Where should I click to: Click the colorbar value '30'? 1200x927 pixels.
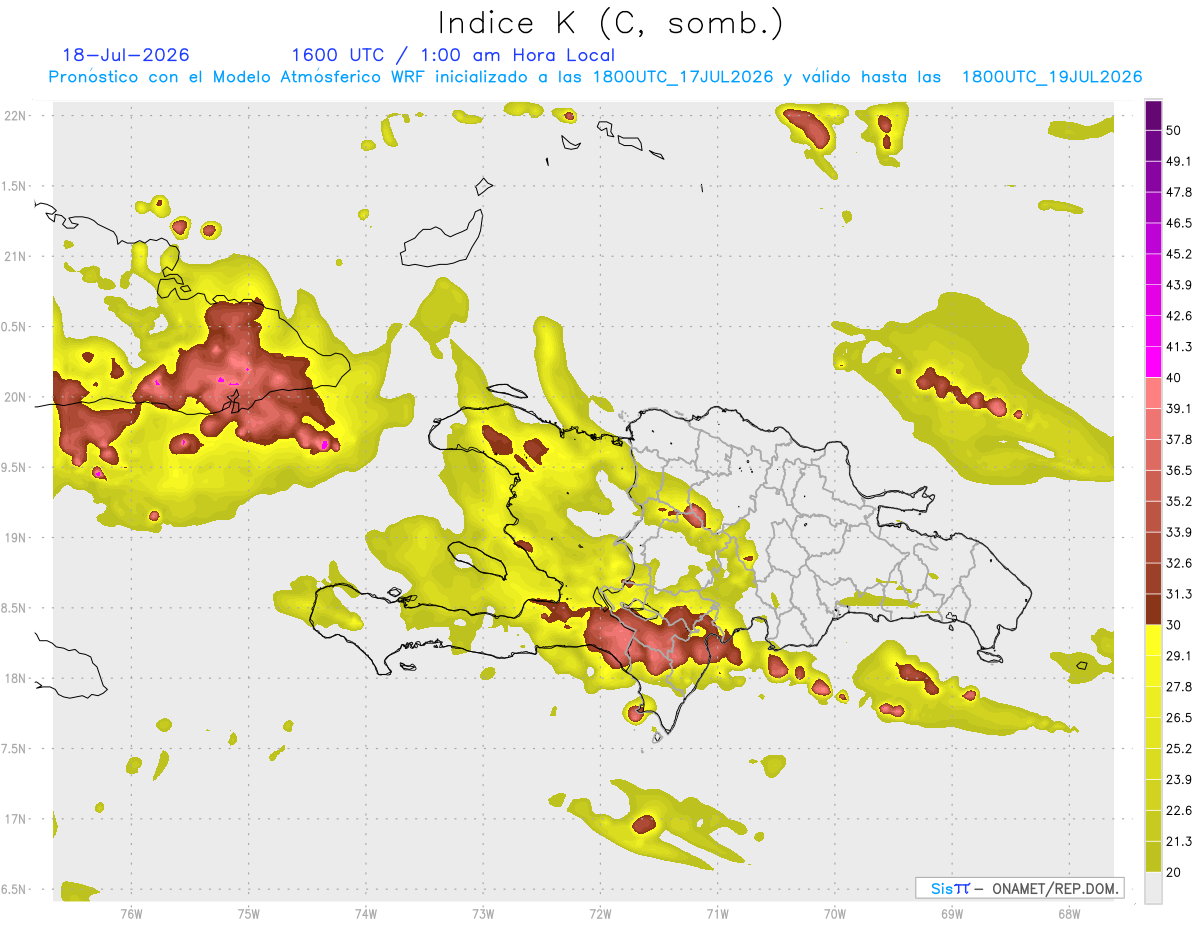(x=1176, y=625)
